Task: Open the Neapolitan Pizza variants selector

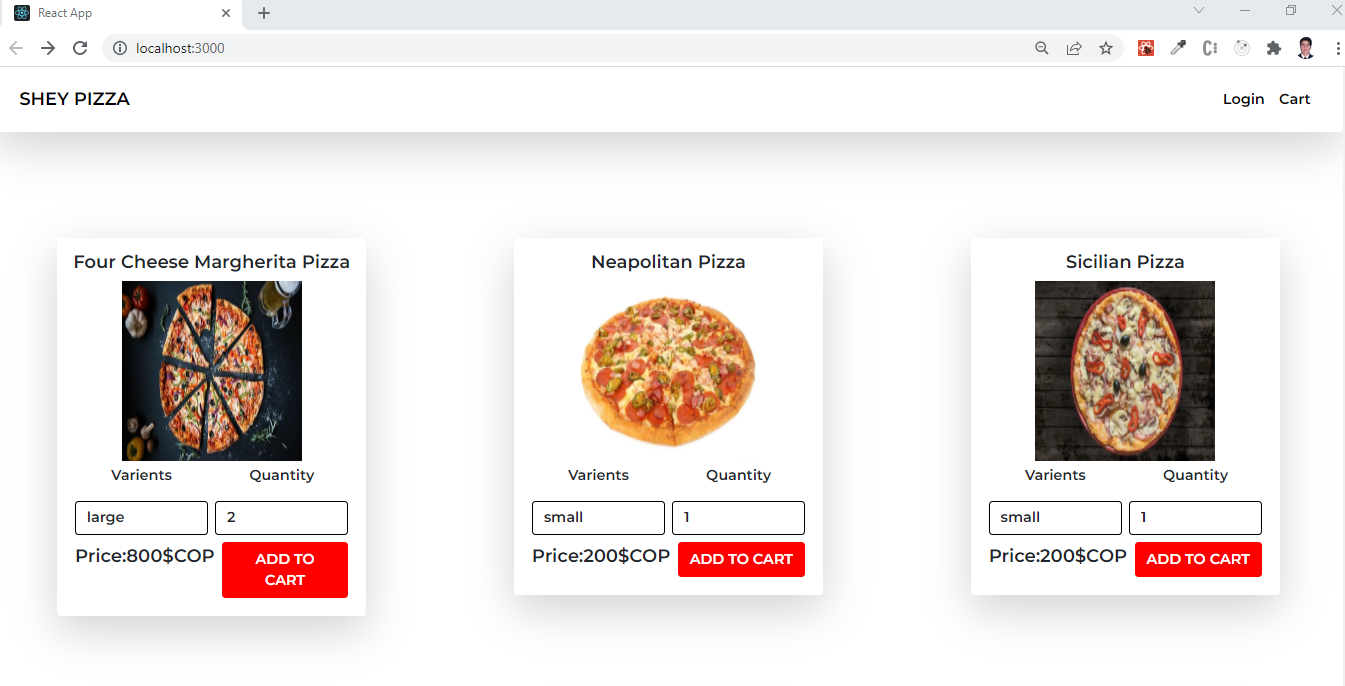Action: tap(598, 517)
